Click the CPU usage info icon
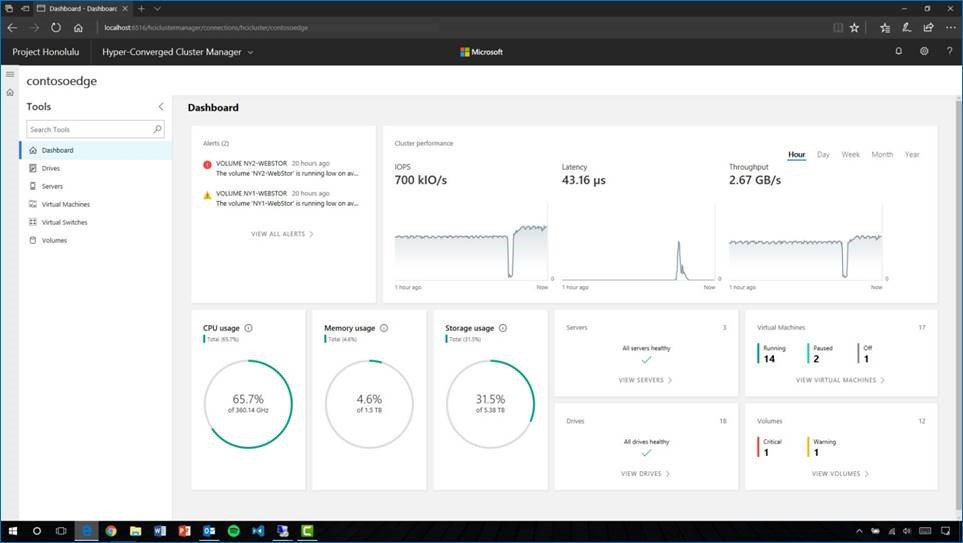This screenshot has width=963, height=543. (248, 328)
